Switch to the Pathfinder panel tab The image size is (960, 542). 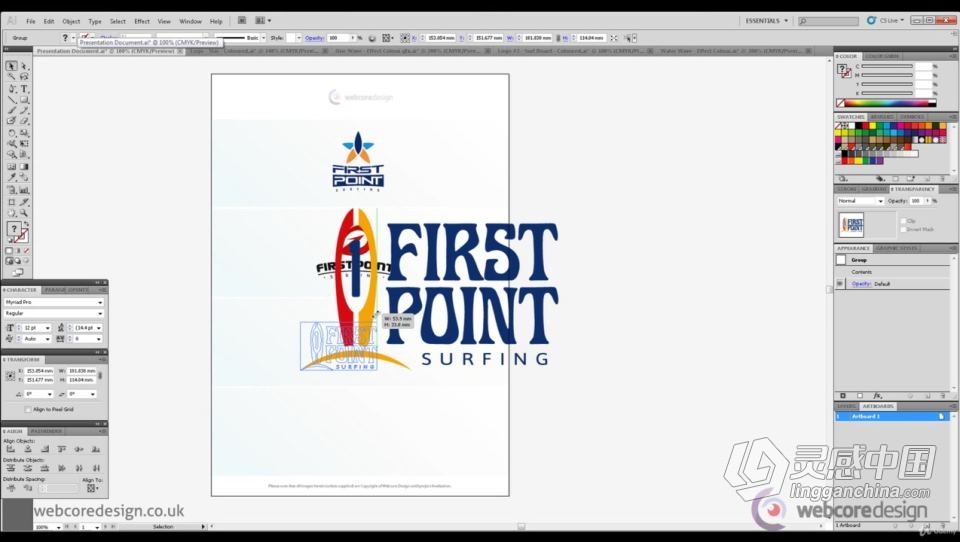47,431
